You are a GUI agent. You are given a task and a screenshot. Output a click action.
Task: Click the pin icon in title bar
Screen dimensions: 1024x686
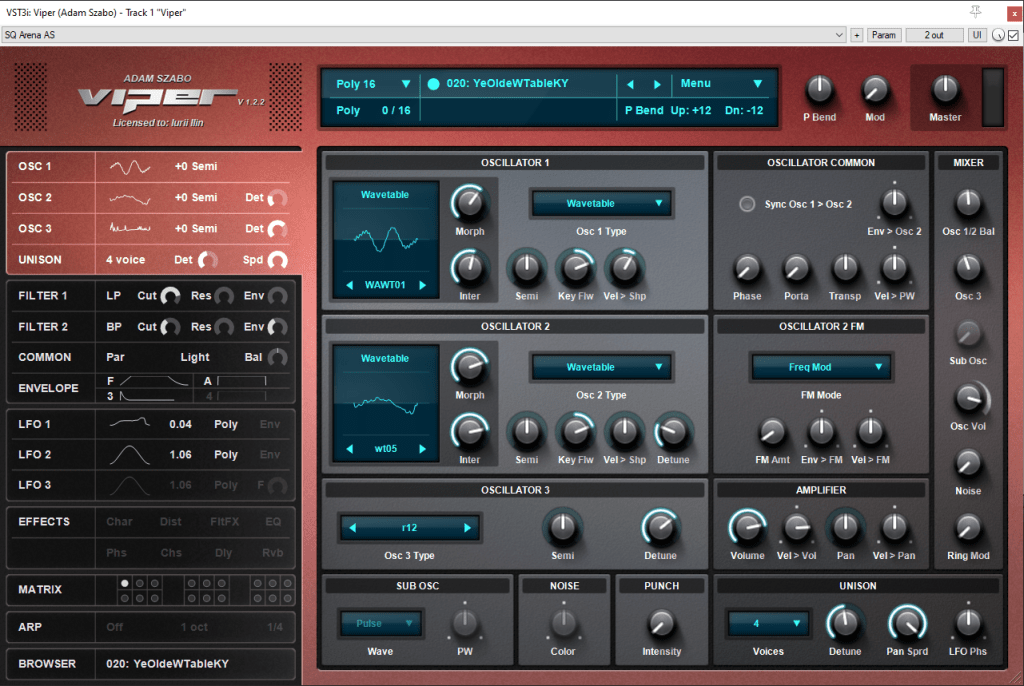pos(976,12)
